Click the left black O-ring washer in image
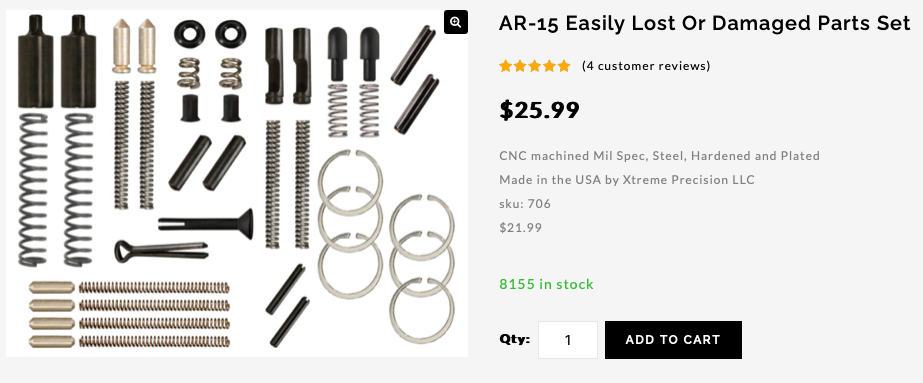Image resolution: width=923 pixels, height=383 pixels. (189, 34)
